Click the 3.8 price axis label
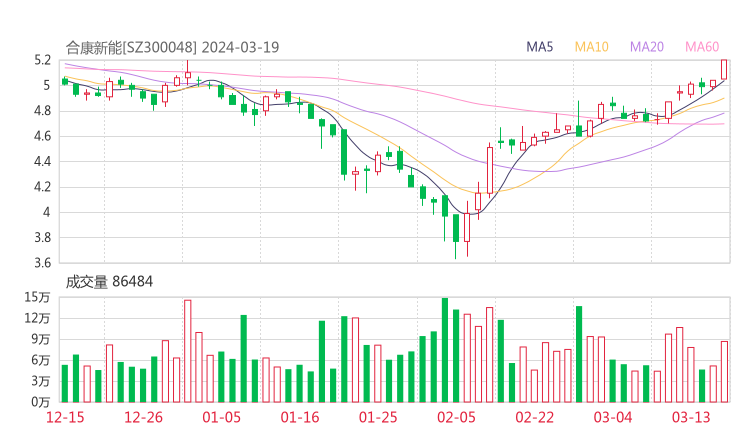This screenshot has width=740, height=440. 42,237
